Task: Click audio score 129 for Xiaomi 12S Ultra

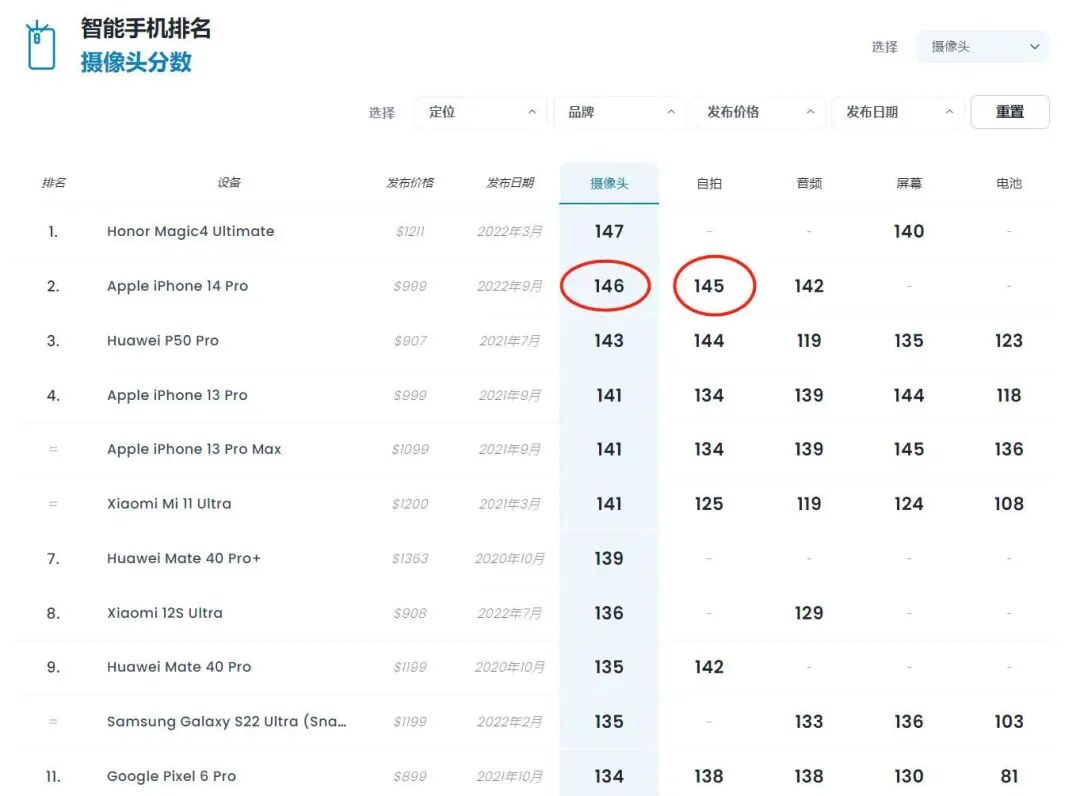Action: click(809, 613)
